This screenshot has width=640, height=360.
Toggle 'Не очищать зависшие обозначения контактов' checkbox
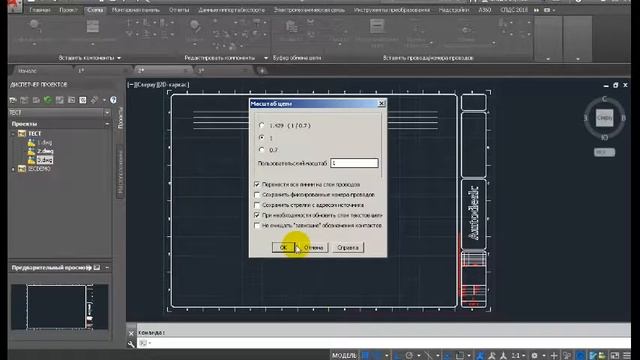(x=257, y=225)
